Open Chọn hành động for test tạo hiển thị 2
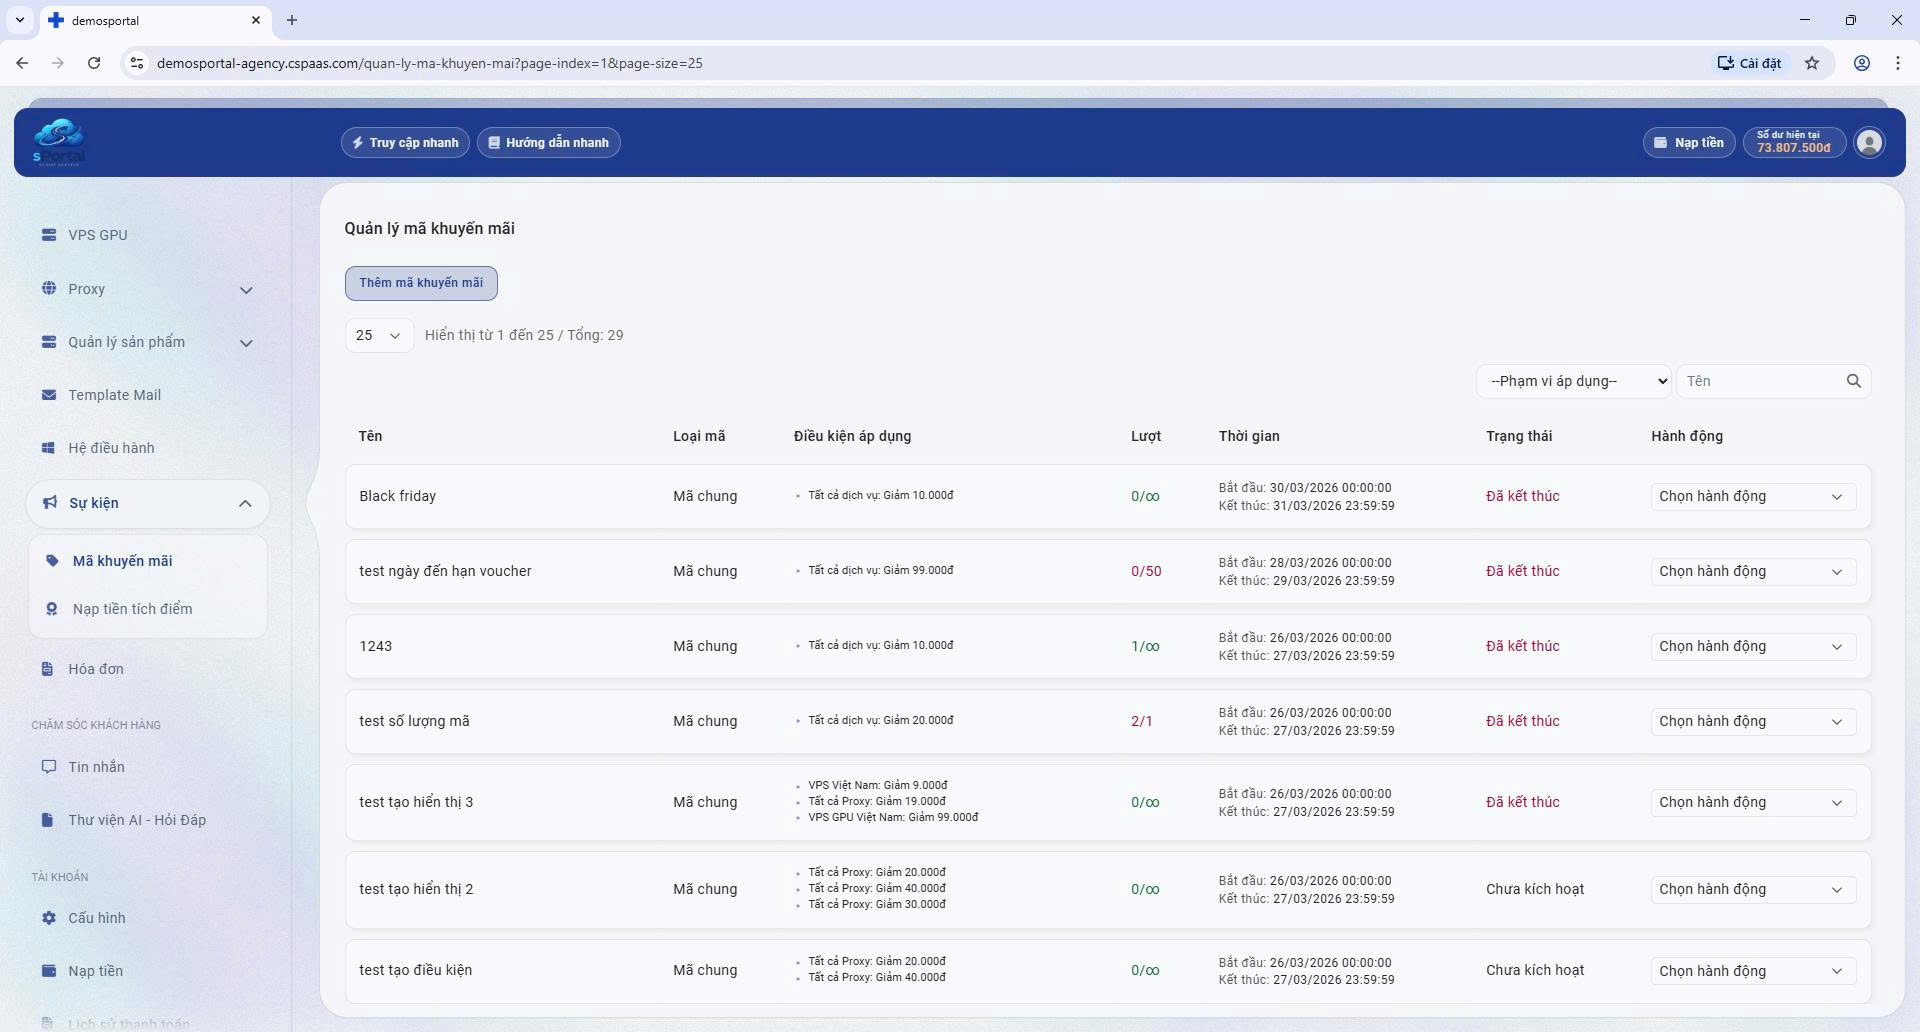 (1753, 890)
